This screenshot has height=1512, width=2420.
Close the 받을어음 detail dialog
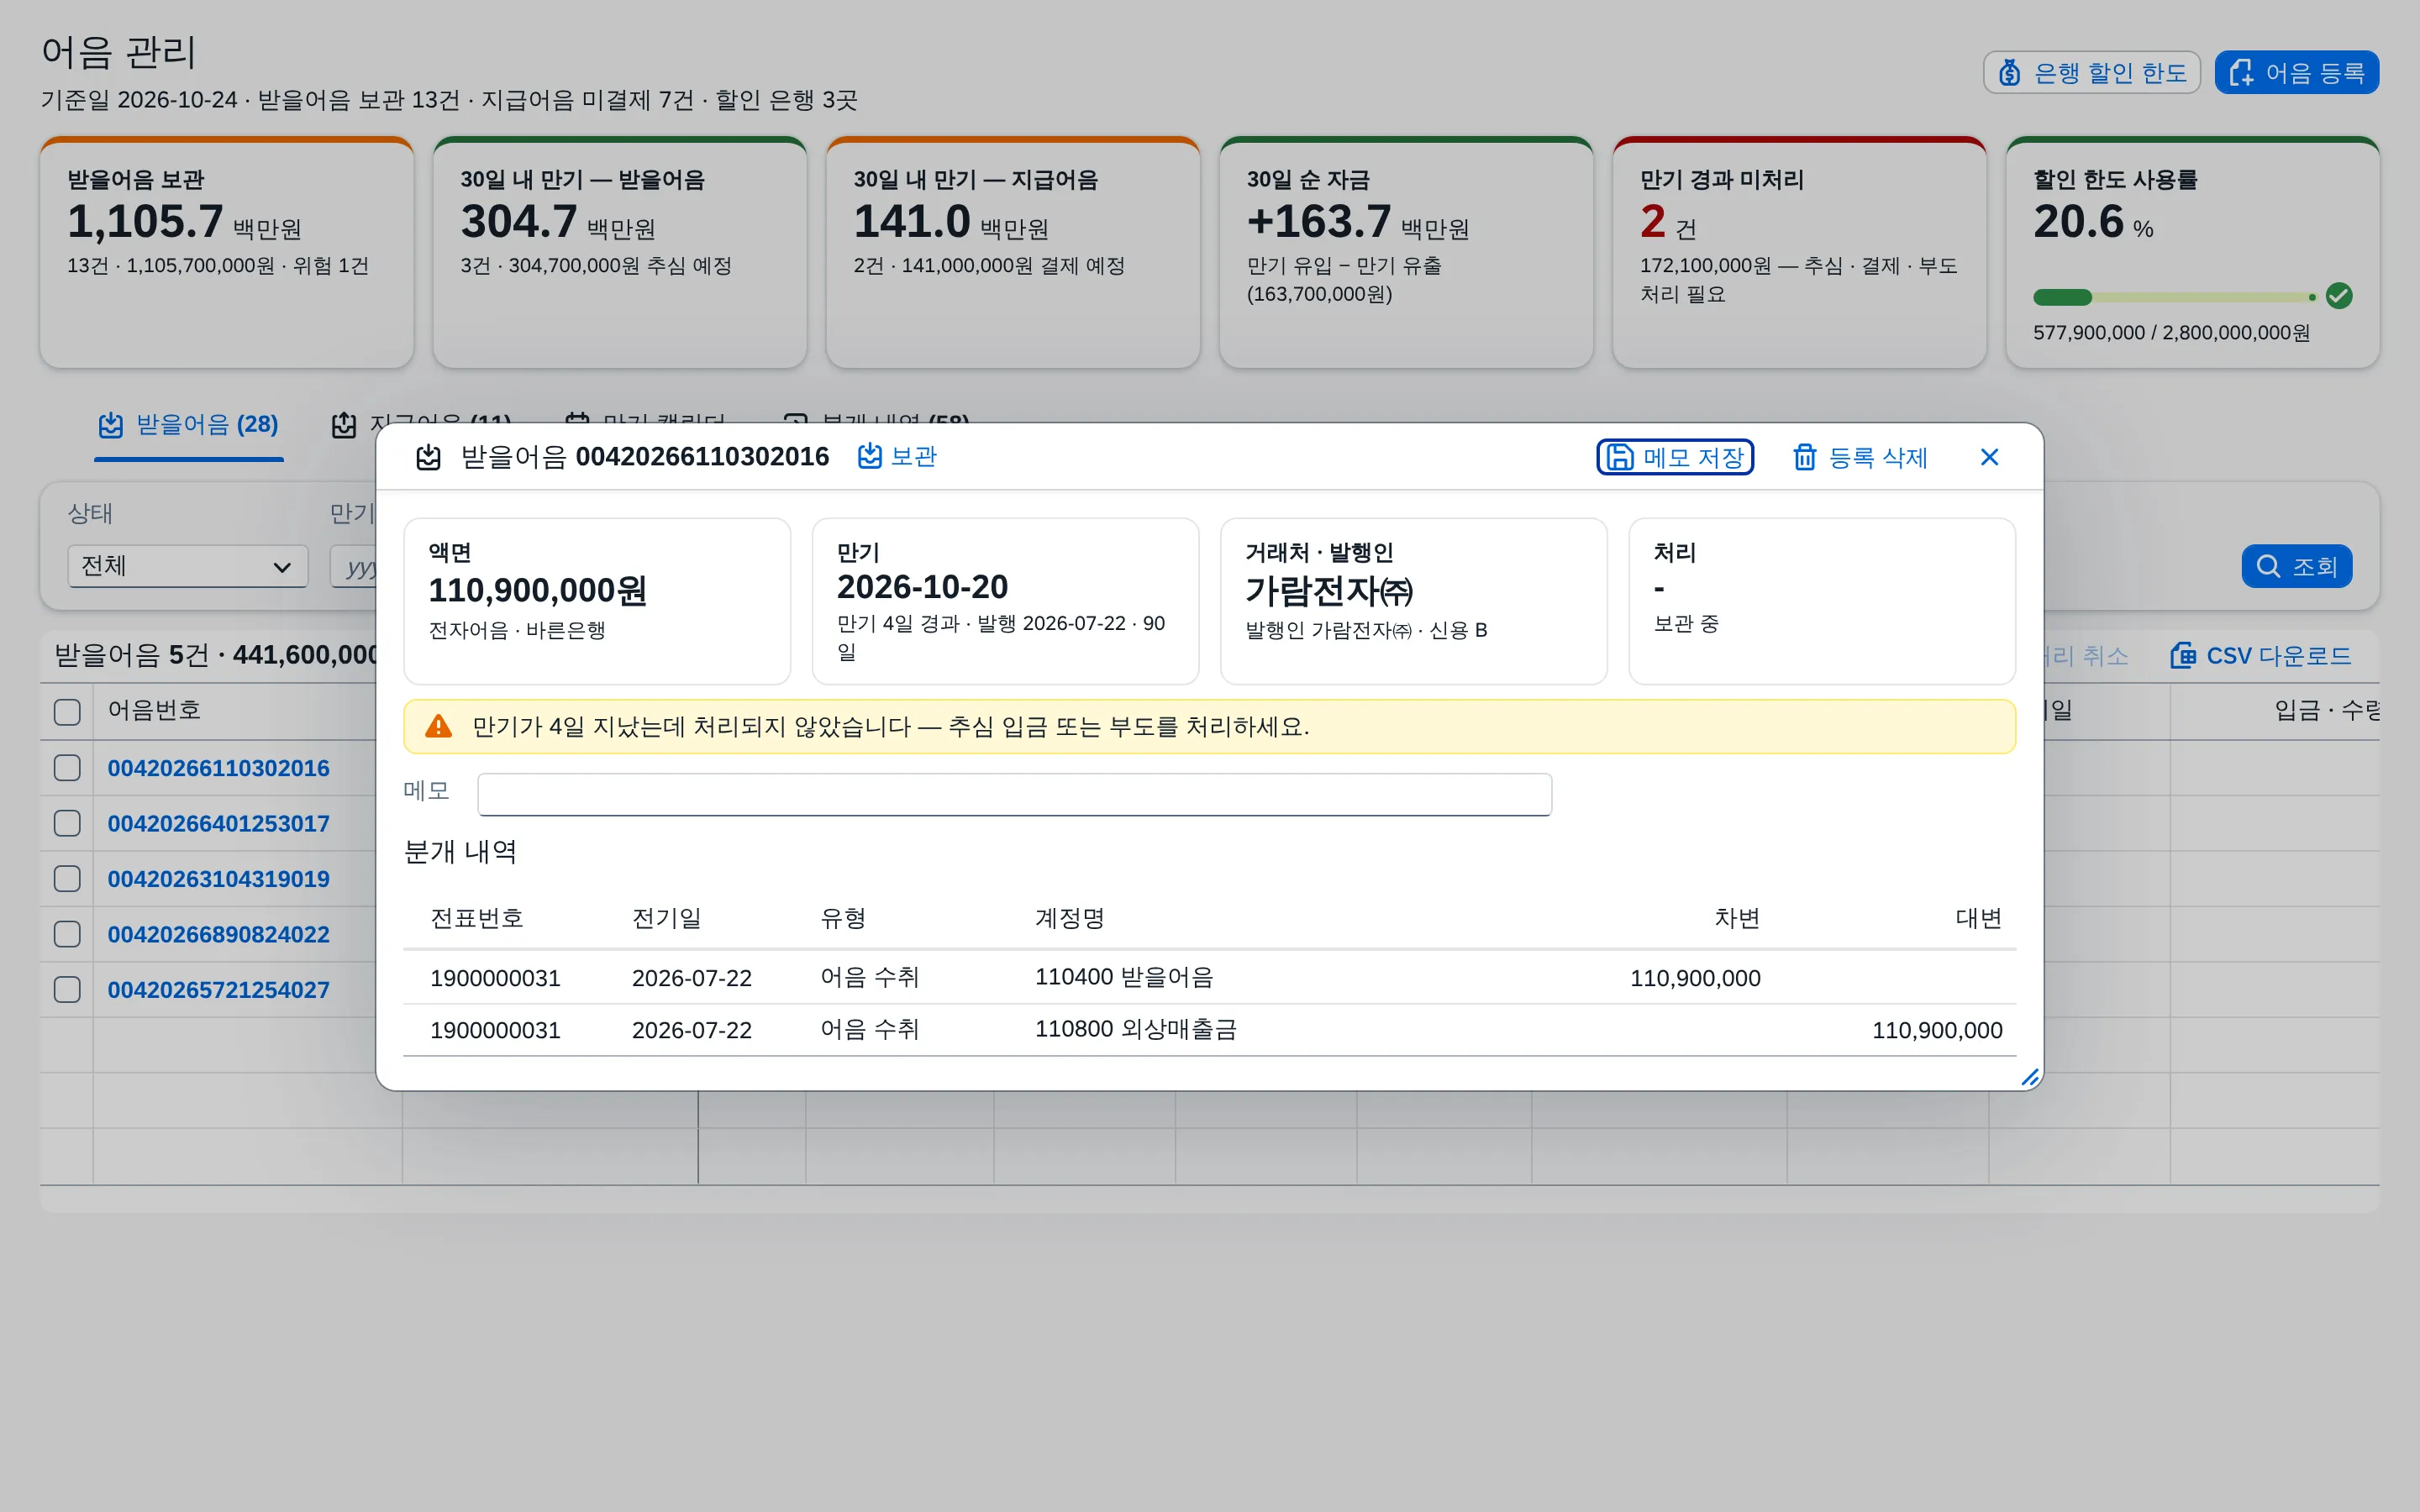click(x=1989, y=457)
